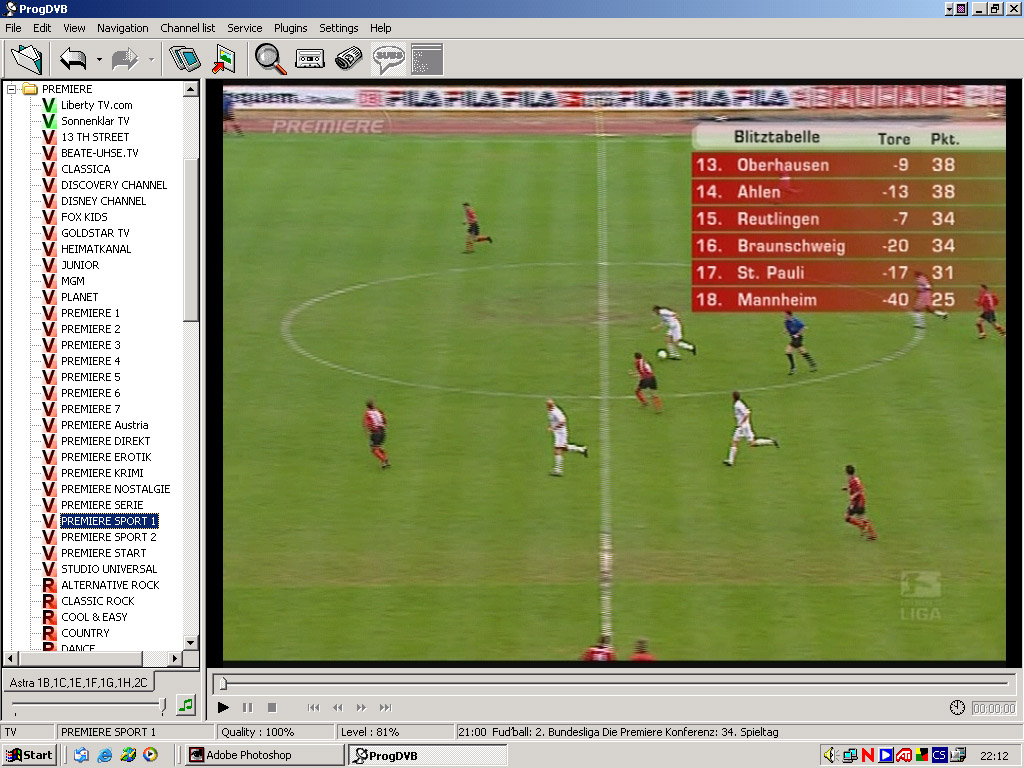The width and height of the screenshot is (1024, 768).
Task: Click the 00:00:00 elapsed time display
Action: tap(994, 709)
